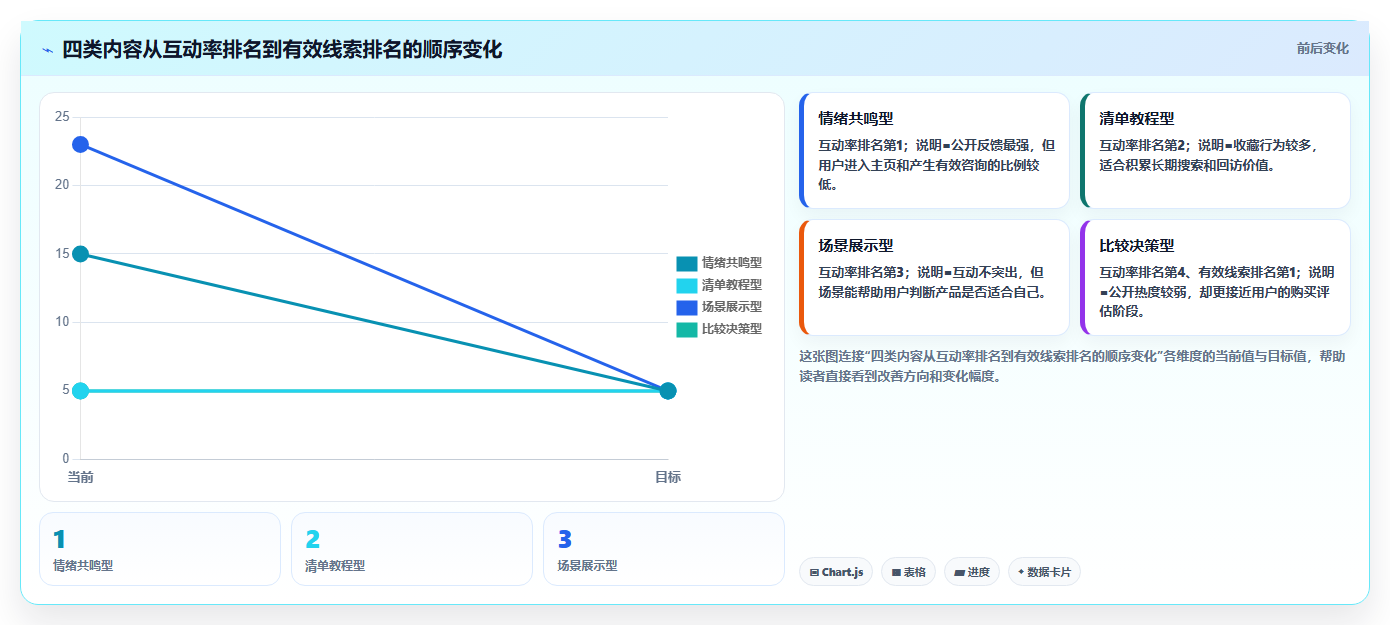Click the 当前 axis label
This screenshot has height=625, width=1390.
(x=80, y=478)
